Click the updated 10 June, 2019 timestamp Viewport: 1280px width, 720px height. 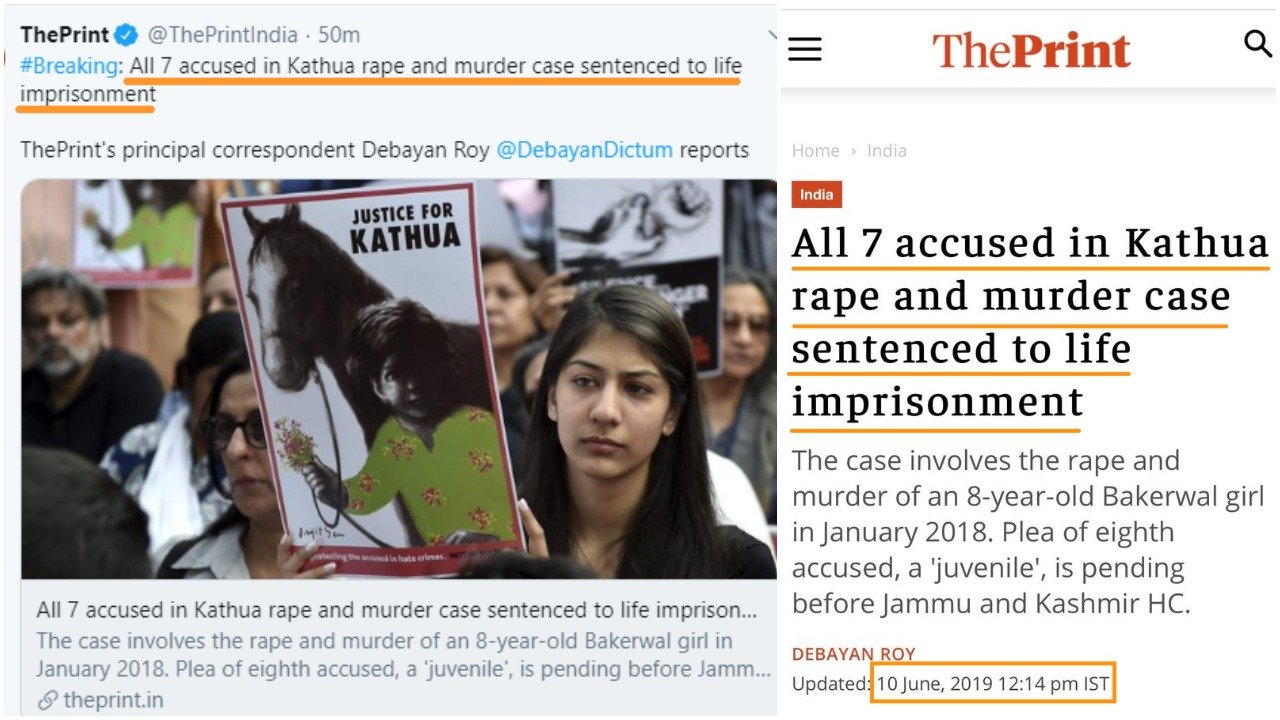coord(992,685)
